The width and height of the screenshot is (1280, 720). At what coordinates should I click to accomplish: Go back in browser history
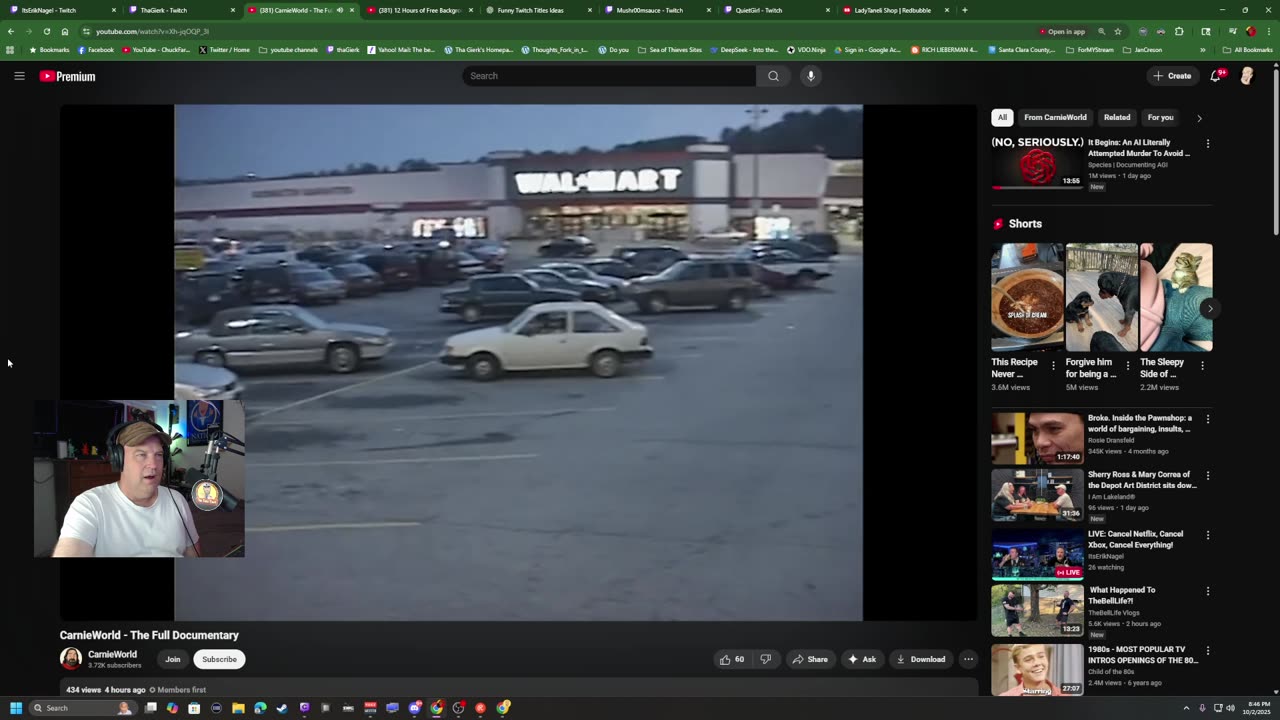(11, 31)
